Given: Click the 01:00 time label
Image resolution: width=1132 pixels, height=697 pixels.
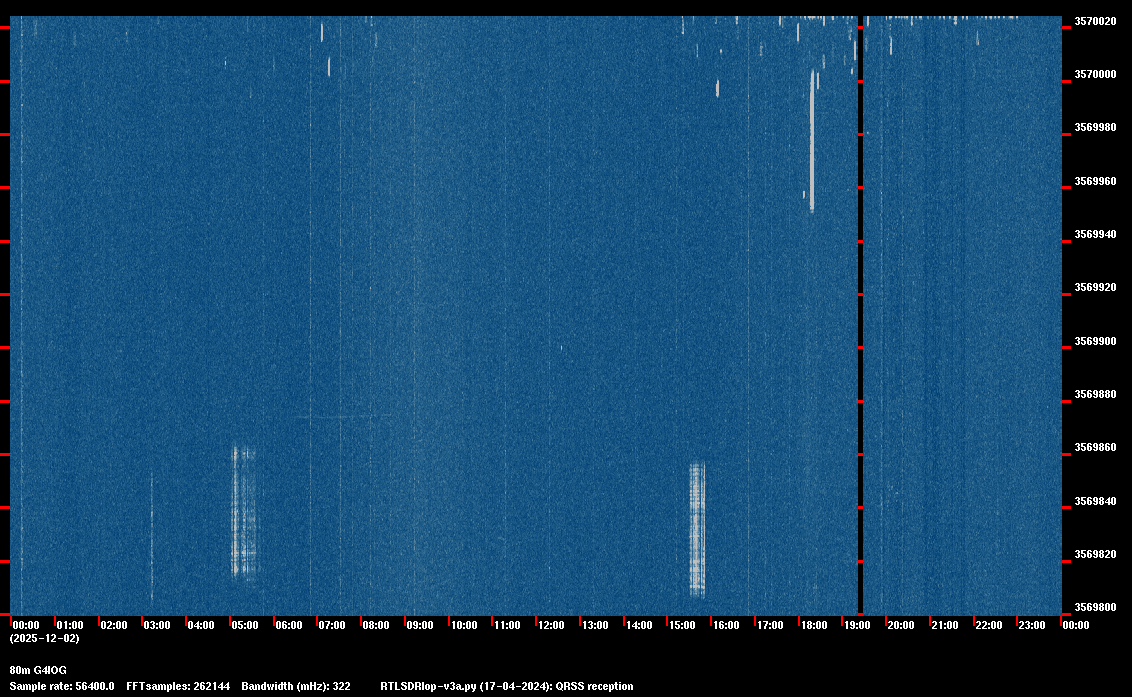Looking at the screenshot, I should tap(70, 625).
